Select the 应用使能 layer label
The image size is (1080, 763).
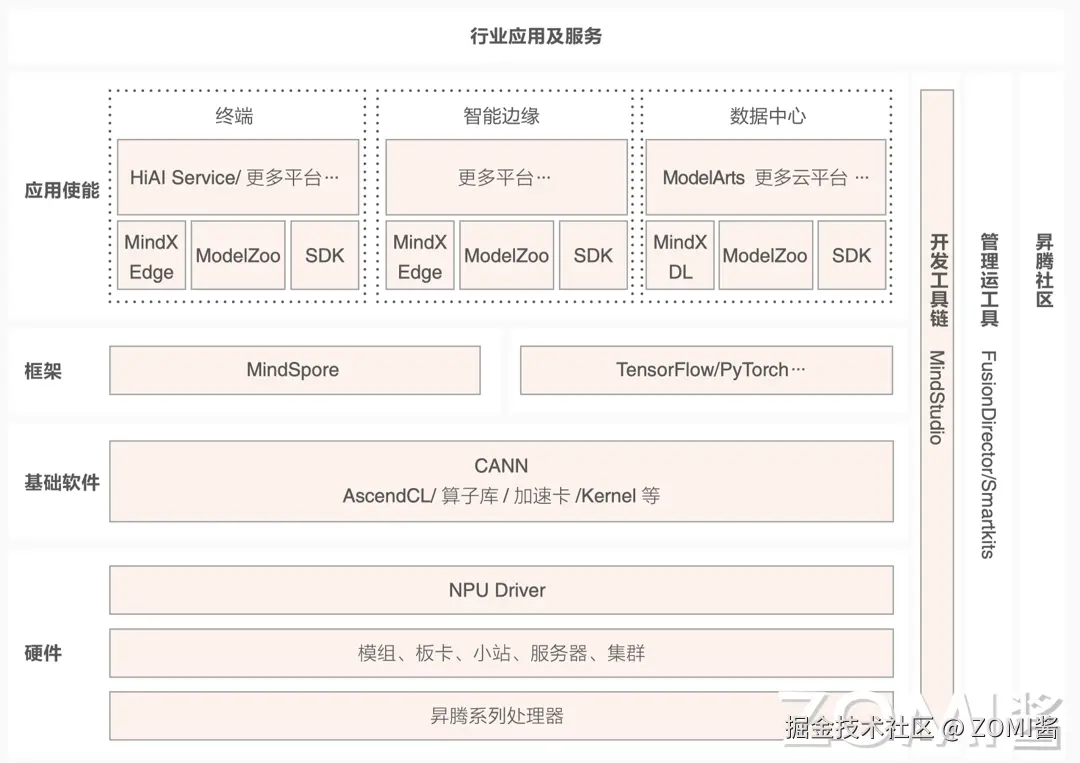(x=62, y=190)
